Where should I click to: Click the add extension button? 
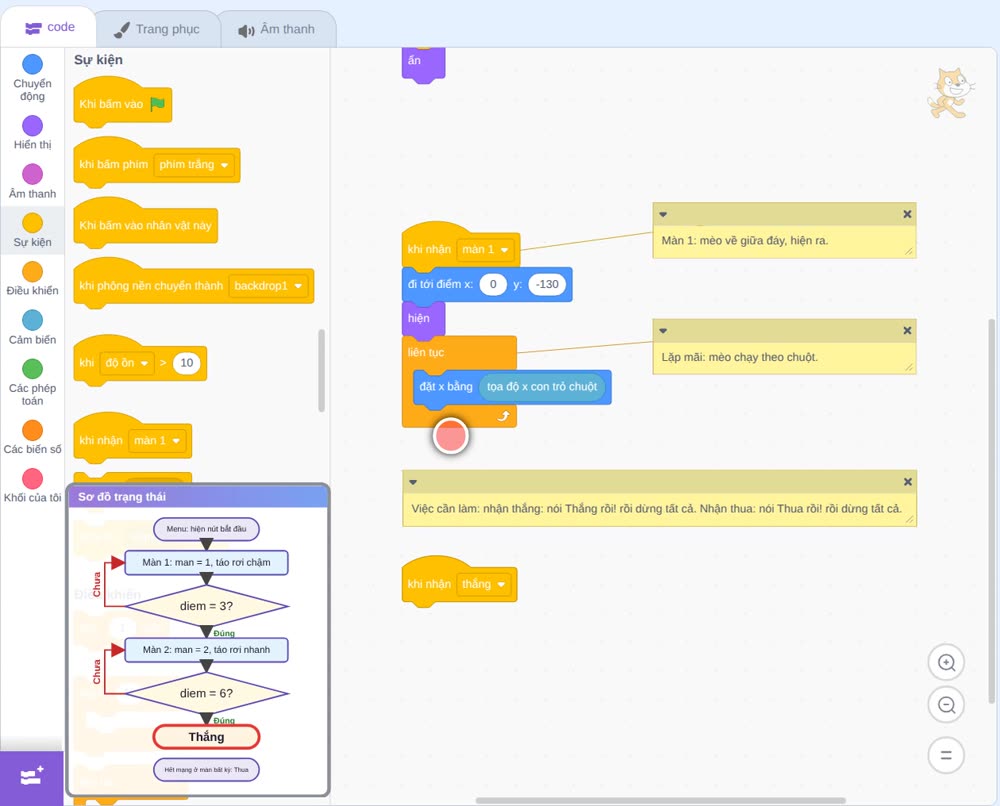tap(32, 777)
